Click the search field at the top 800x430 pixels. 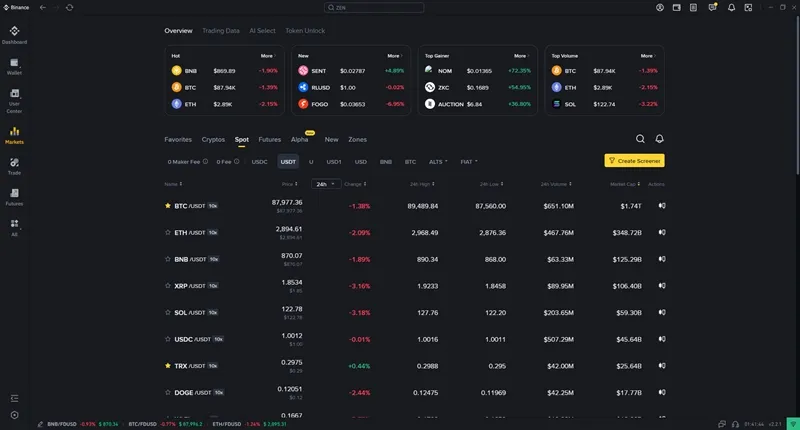400,7
